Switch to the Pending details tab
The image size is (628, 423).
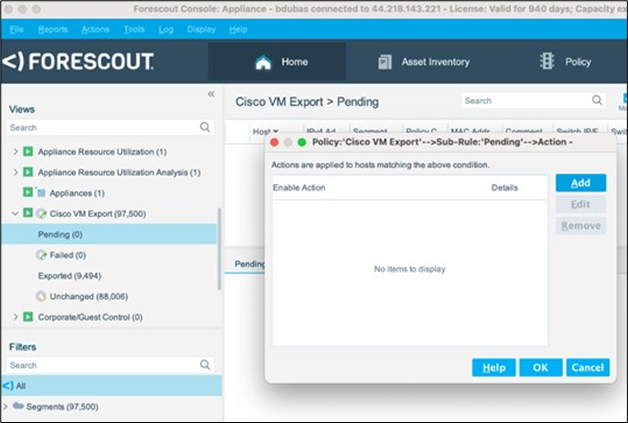pyautogui.click(x=249, y=264)
